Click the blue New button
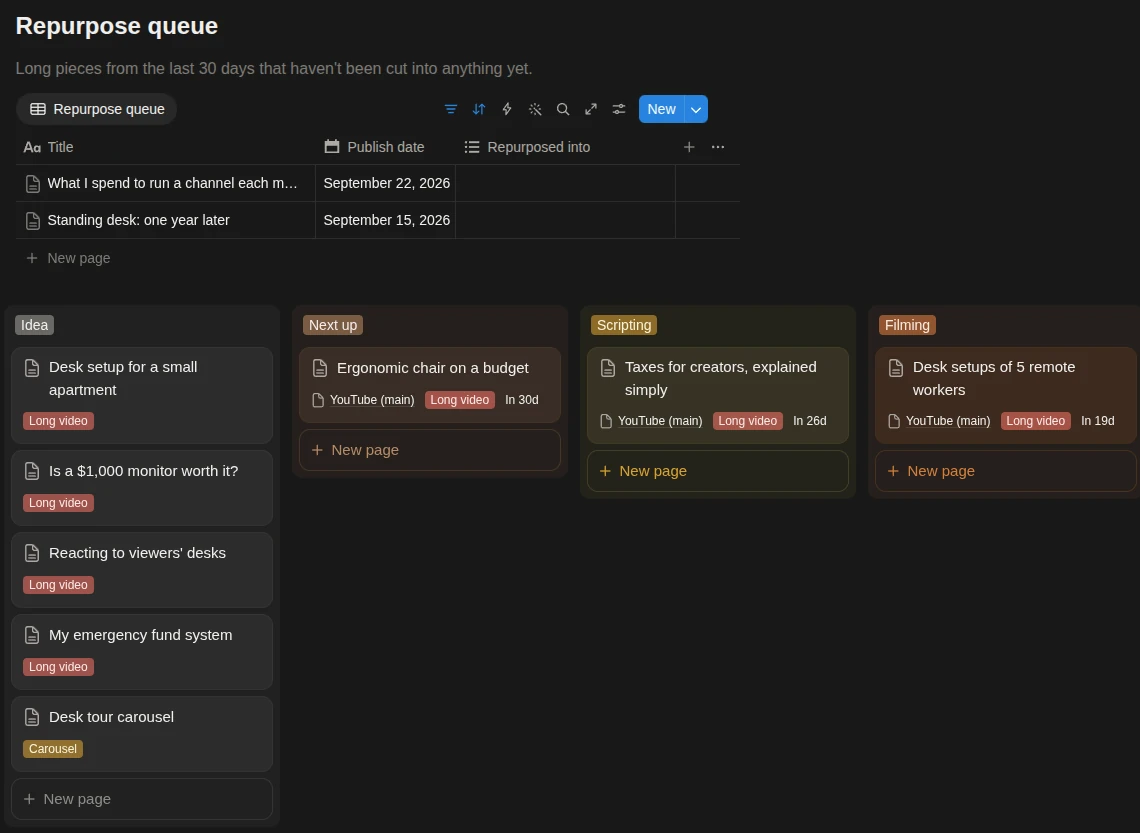 662,109
